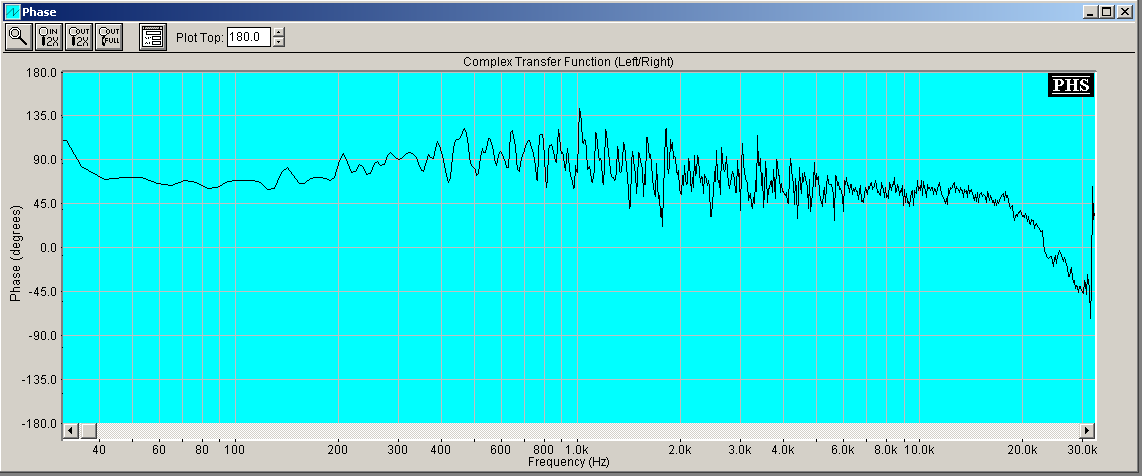Image resolution: width=1142 pixels, height=476 pixels.
Task: Click the 0.0 y-axis value
Action: pos(47,248)
